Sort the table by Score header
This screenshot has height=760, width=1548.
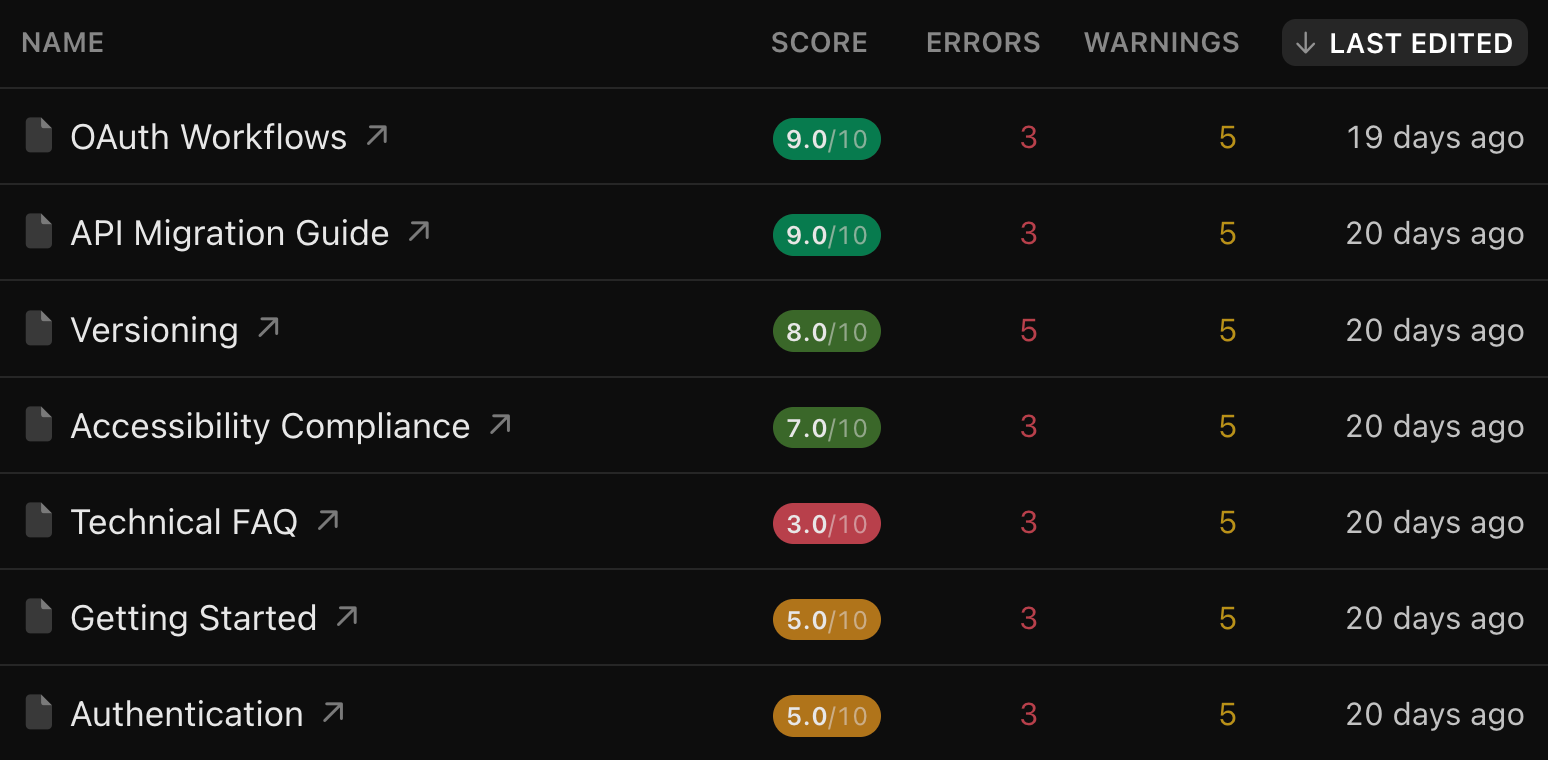point(819,43)
